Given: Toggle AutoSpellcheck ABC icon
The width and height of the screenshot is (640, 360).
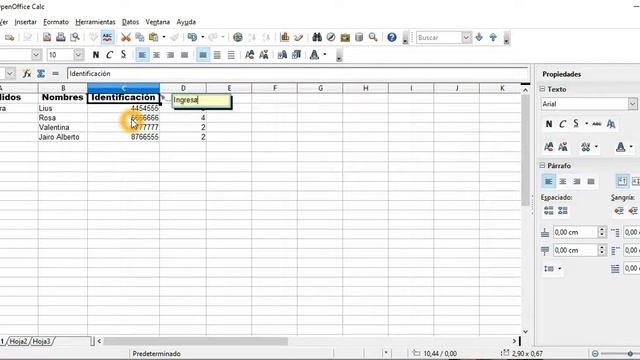Looking at the screenshot, I should (107, 38).
